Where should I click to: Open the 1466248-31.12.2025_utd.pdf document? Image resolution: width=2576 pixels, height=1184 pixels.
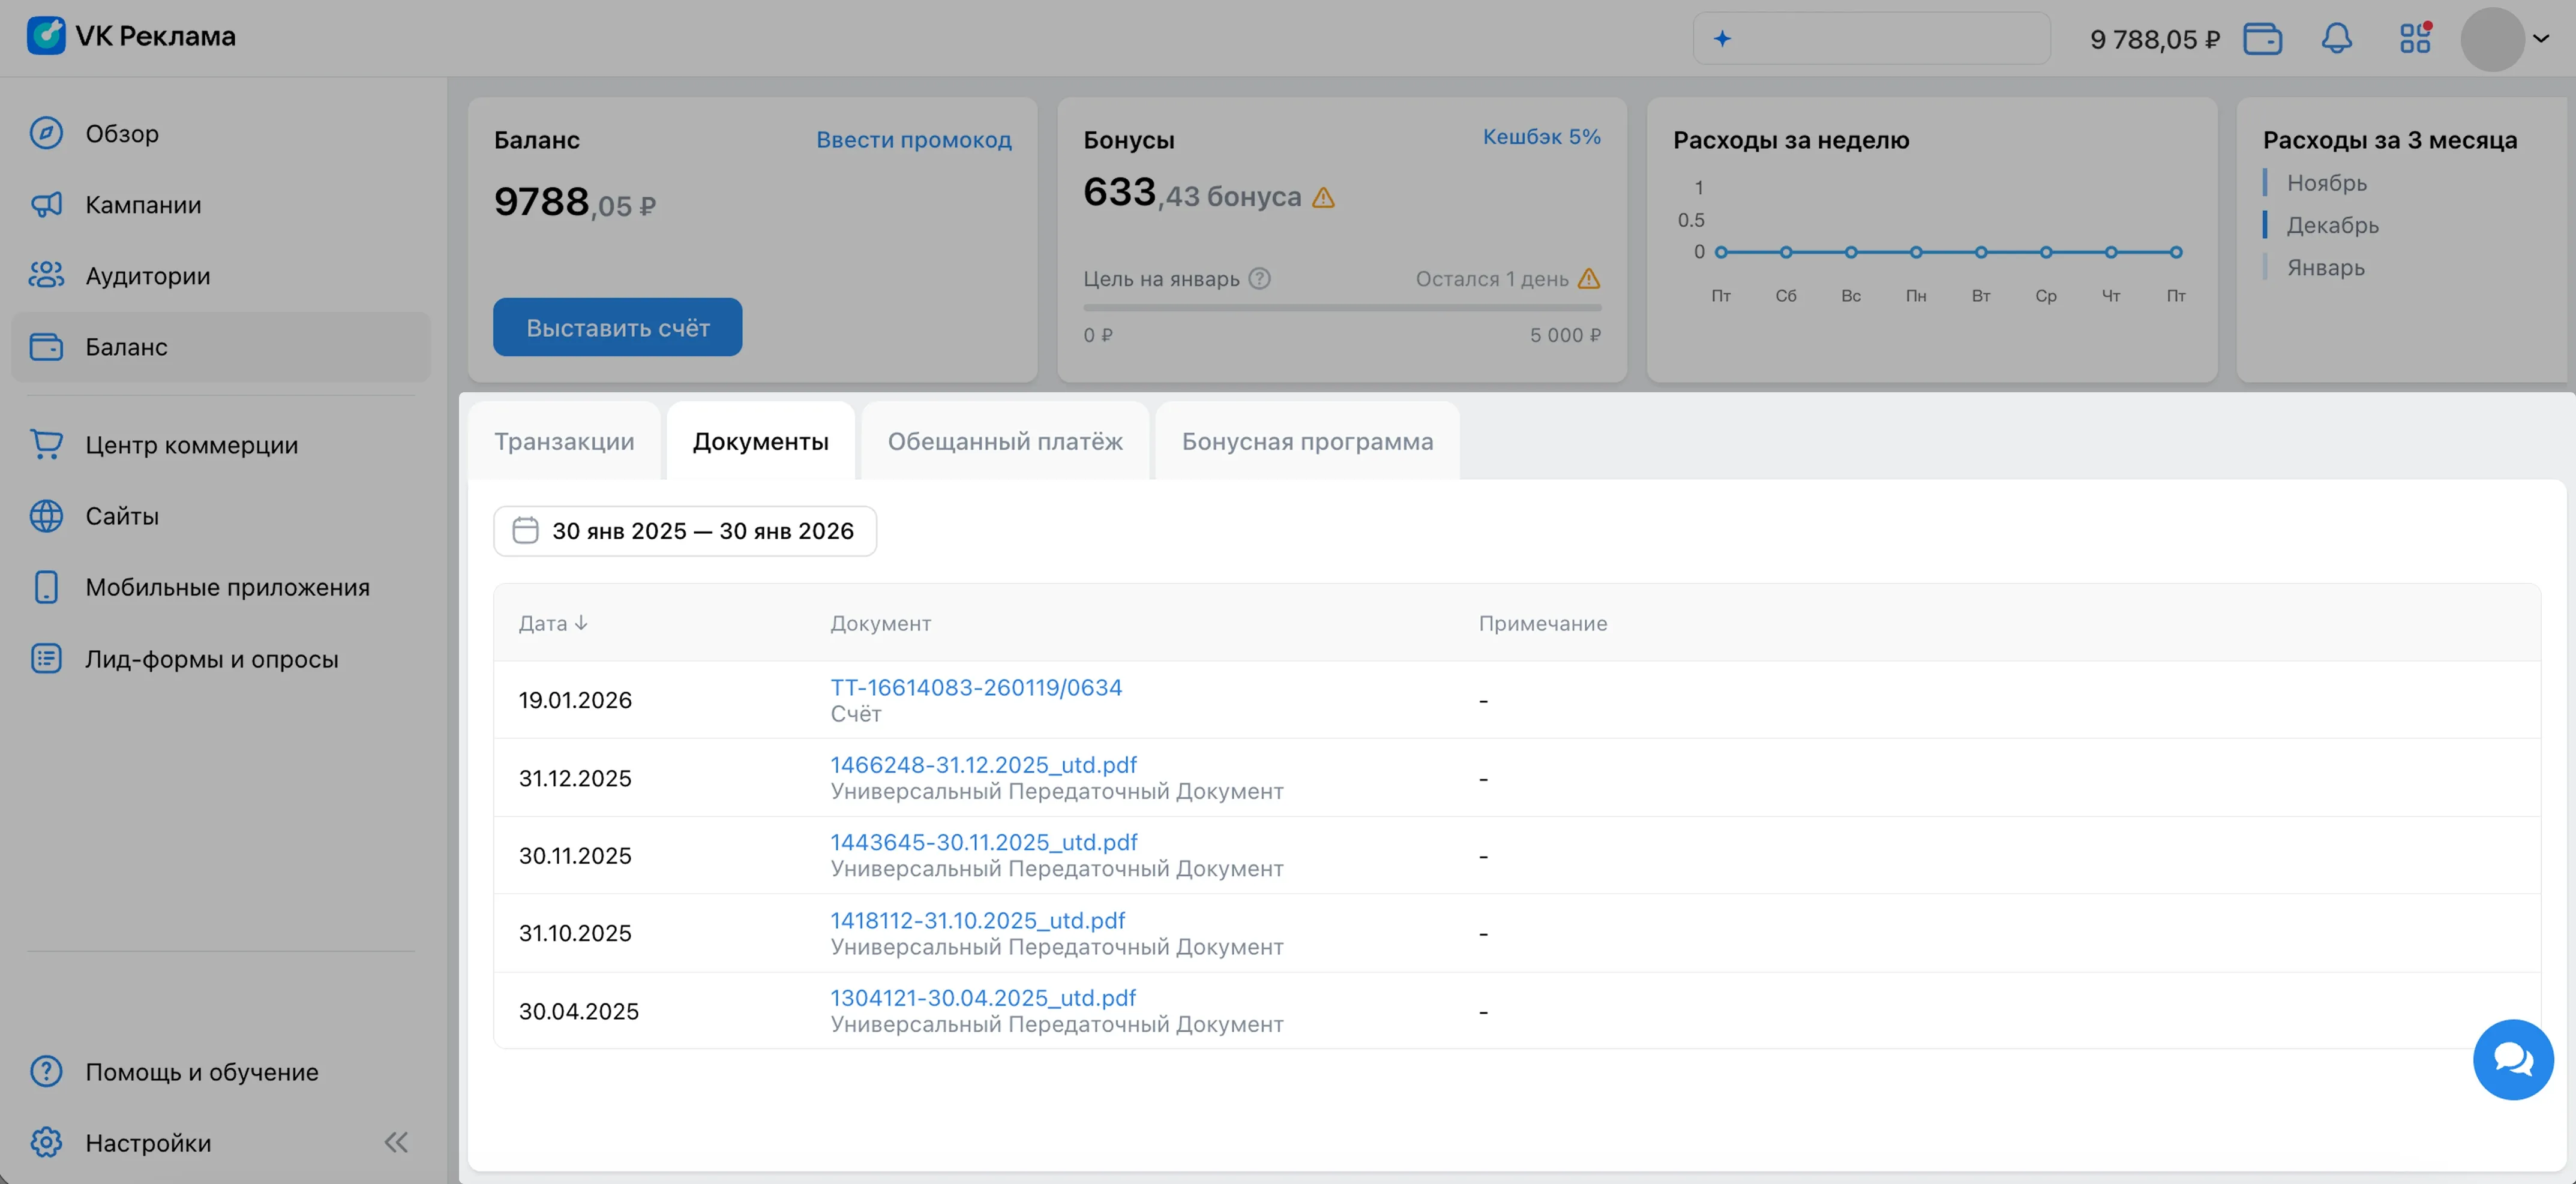point(983,765)
